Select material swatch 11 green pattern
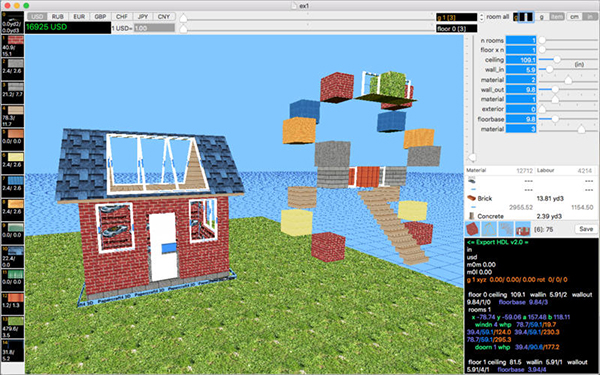This screenshot has height=375, width=600. pyautogui.click(x=13, y=280)
